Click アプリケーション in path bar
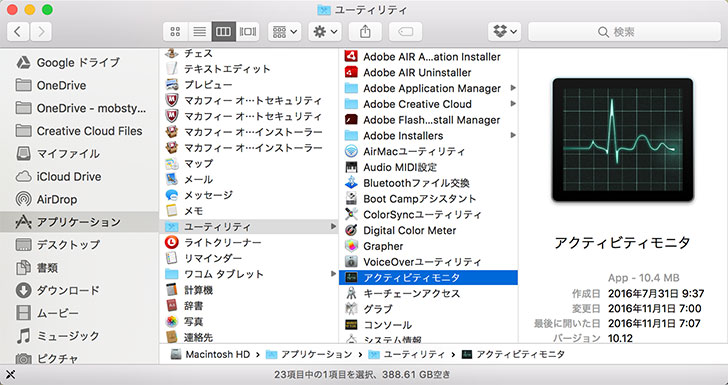 point(309,354)
